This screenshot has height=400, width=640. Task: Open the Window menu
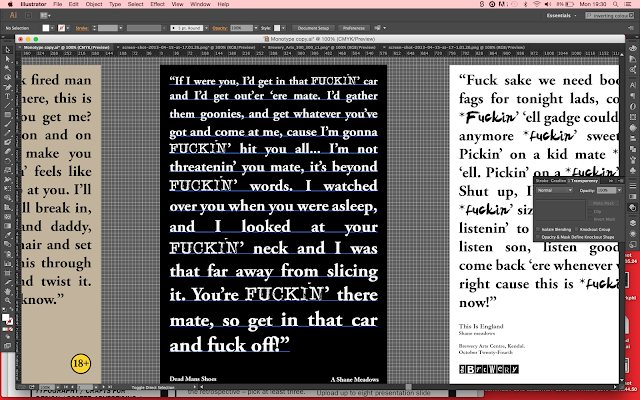coord(200,4)
